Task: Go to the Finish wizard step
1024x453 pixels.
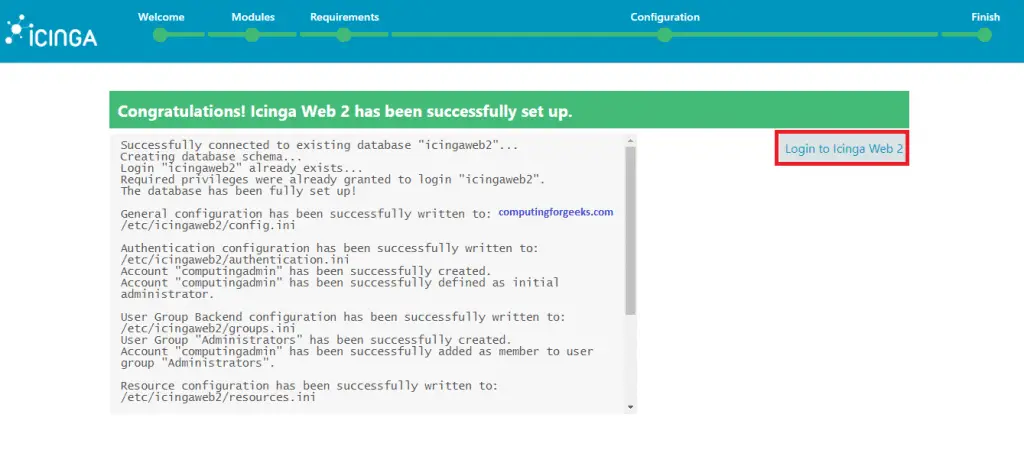Action: tap(985, 17)
